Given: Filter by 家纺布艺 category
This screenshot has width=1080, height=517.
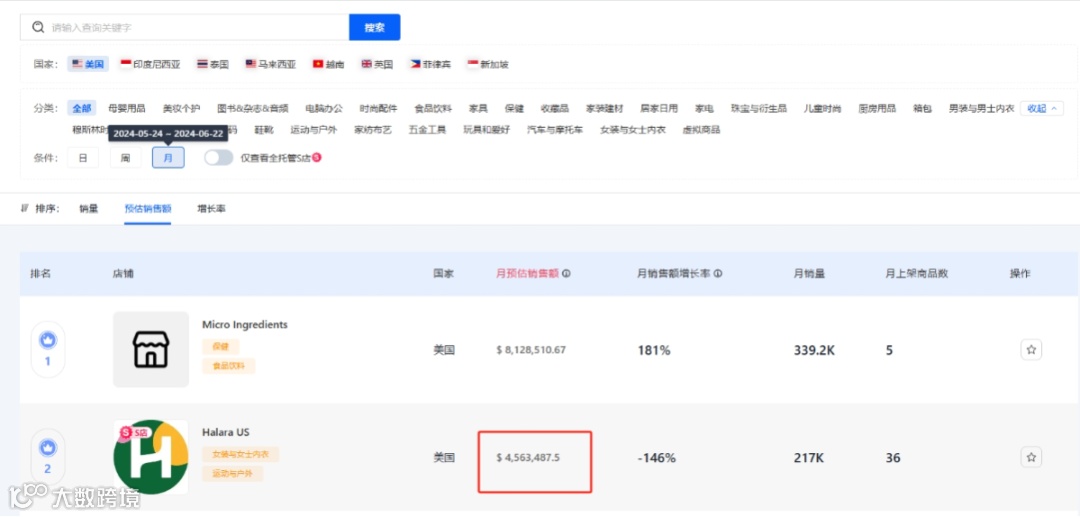Looking at the screenshot, I should click(373, 129).
